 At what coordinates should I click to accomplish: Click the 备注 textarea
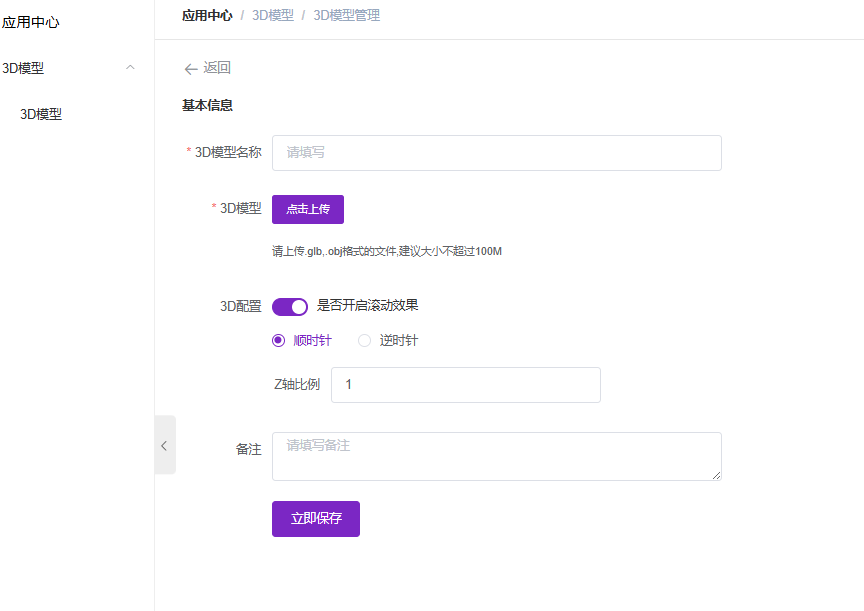click(x=496, y=456)
